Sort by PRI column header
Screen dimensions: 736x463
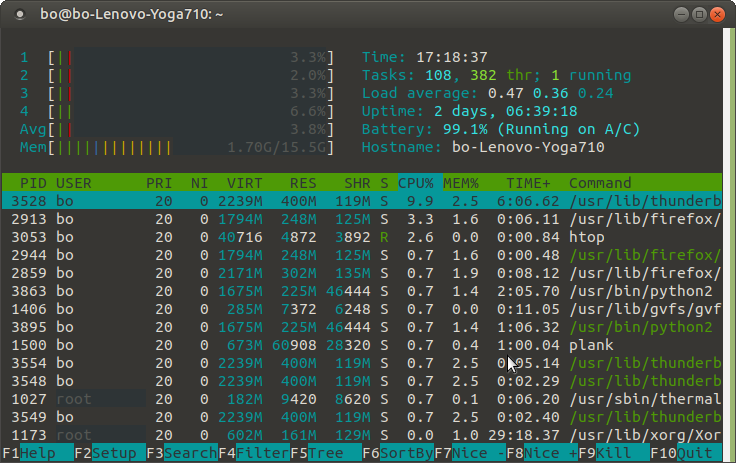(159, 183)
